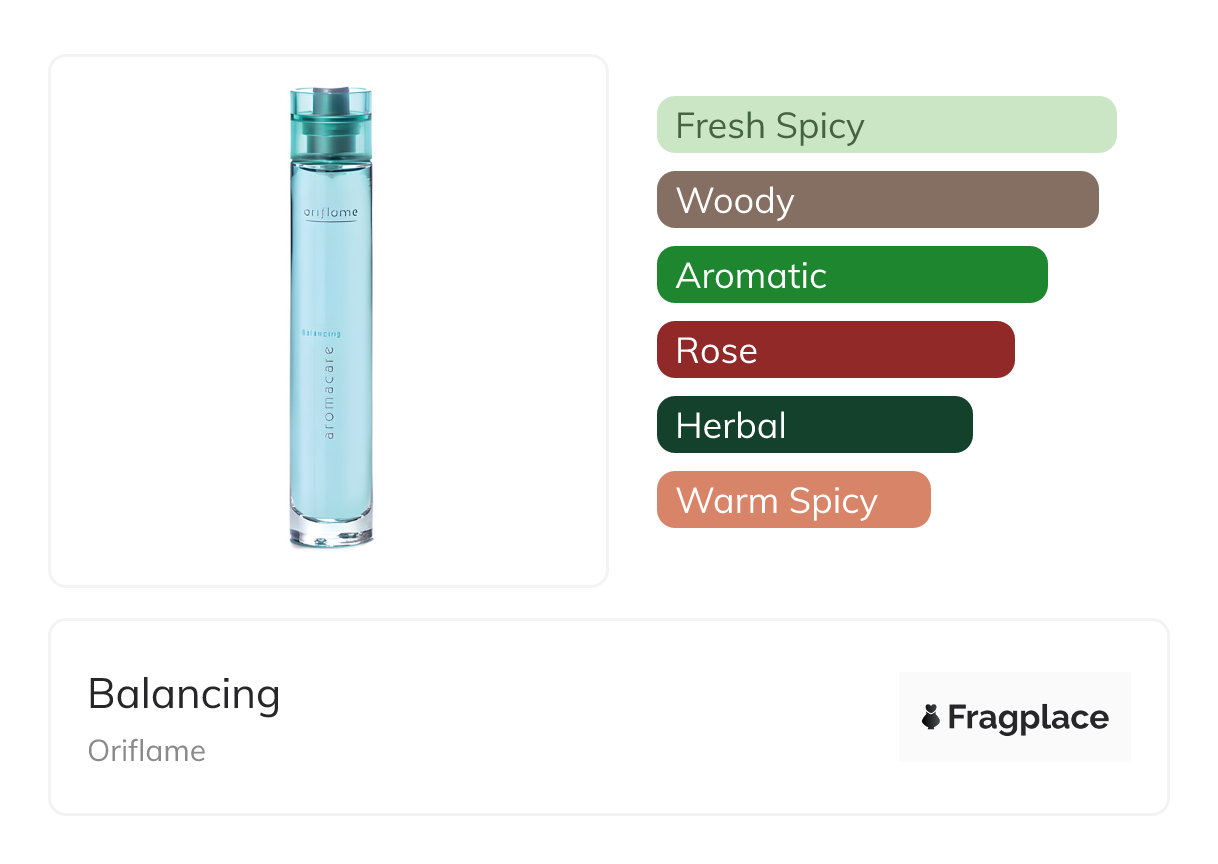The width and height of the screenshot is (1218, 864).
Task: Pick the dark red Rose accord bar
Action: point(835,350)
